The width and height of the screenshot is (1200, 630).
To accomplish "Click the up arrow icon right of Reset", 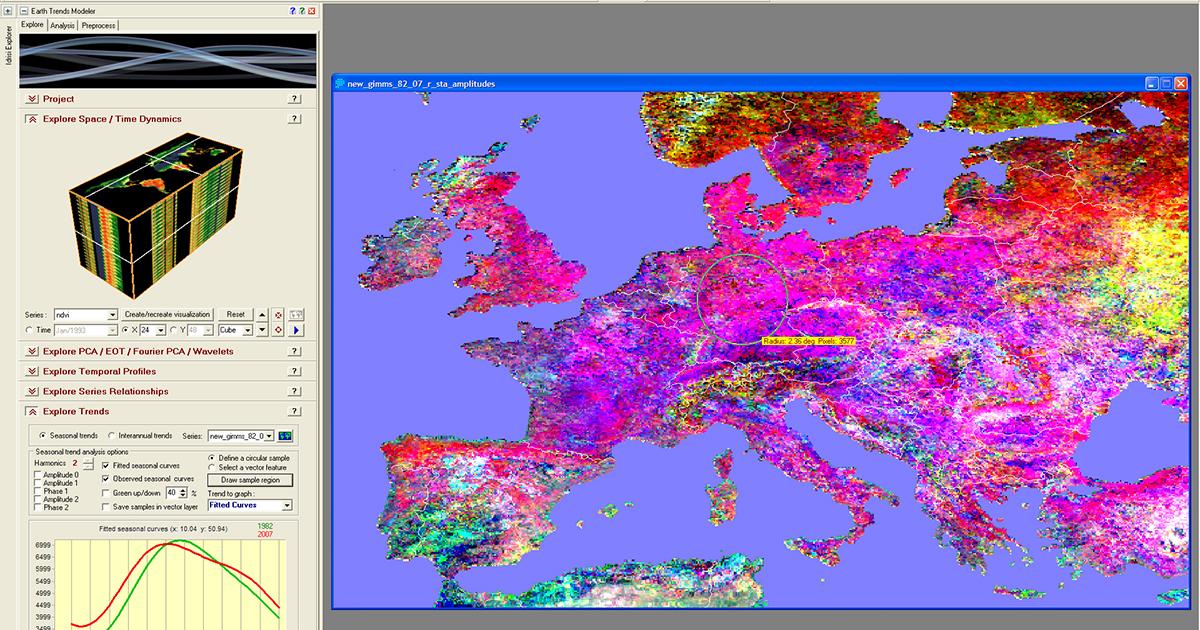I will tap(262, 314).
